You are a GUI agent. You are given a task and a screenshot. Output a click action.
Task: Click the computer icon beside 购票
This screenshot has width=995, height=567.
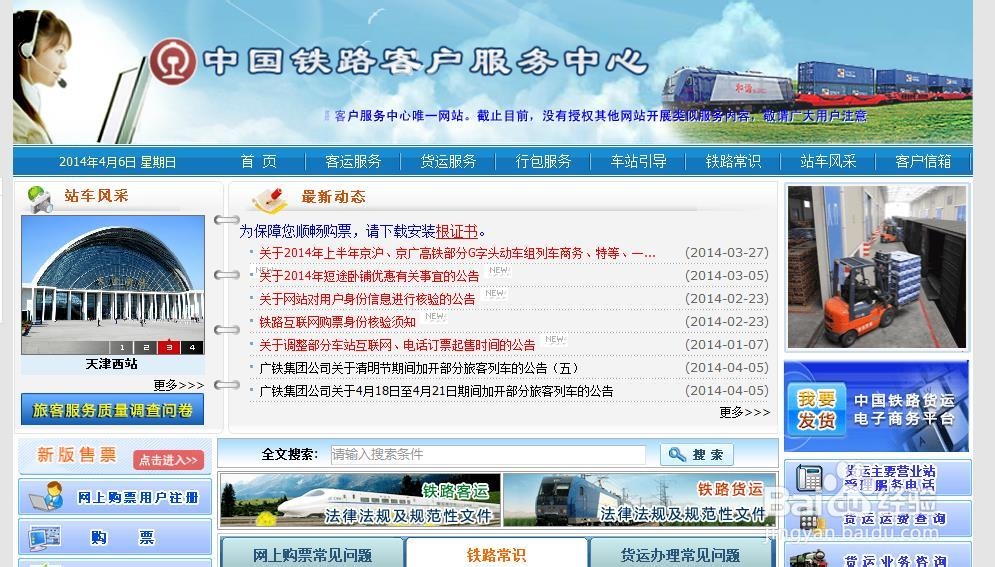click(44, 538)
